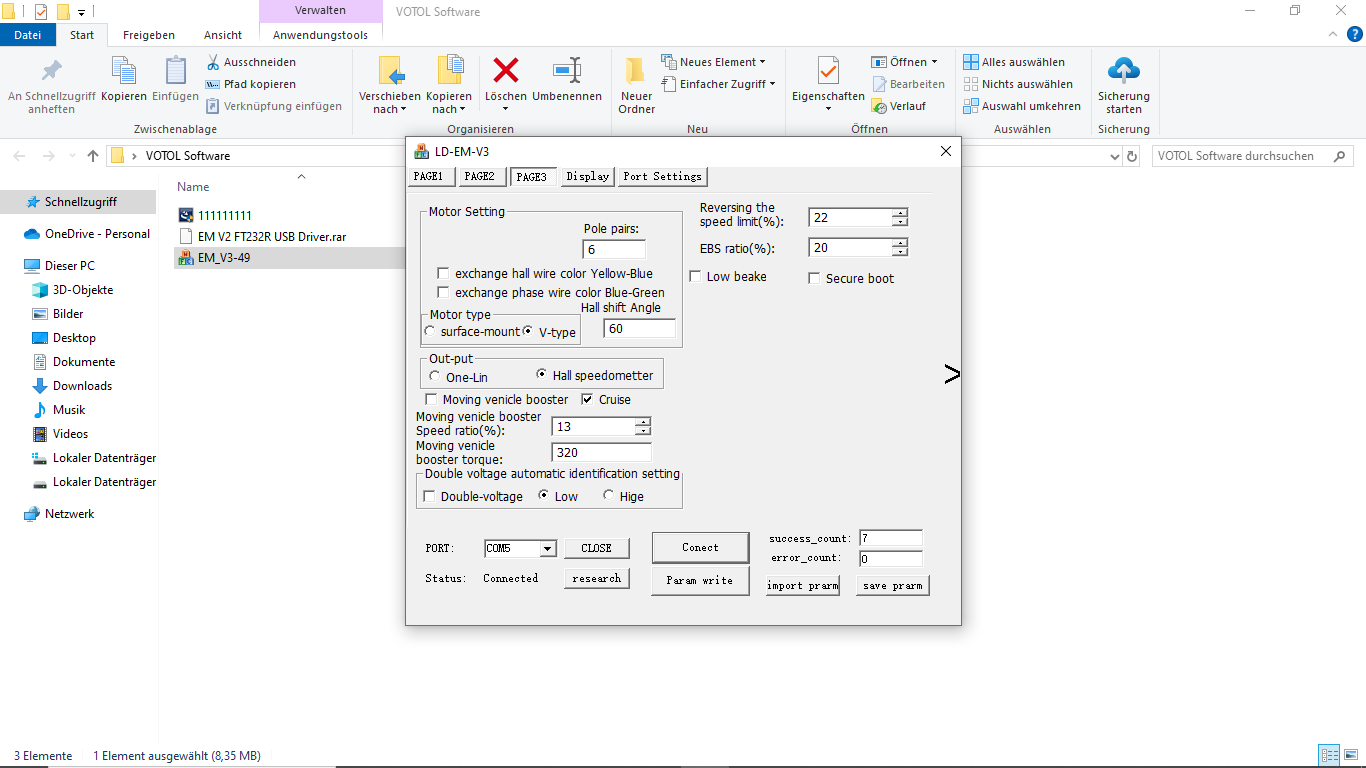Switch to the PAGE2 tab
Screen dimensions: 1366x768
tap(480, 177)
